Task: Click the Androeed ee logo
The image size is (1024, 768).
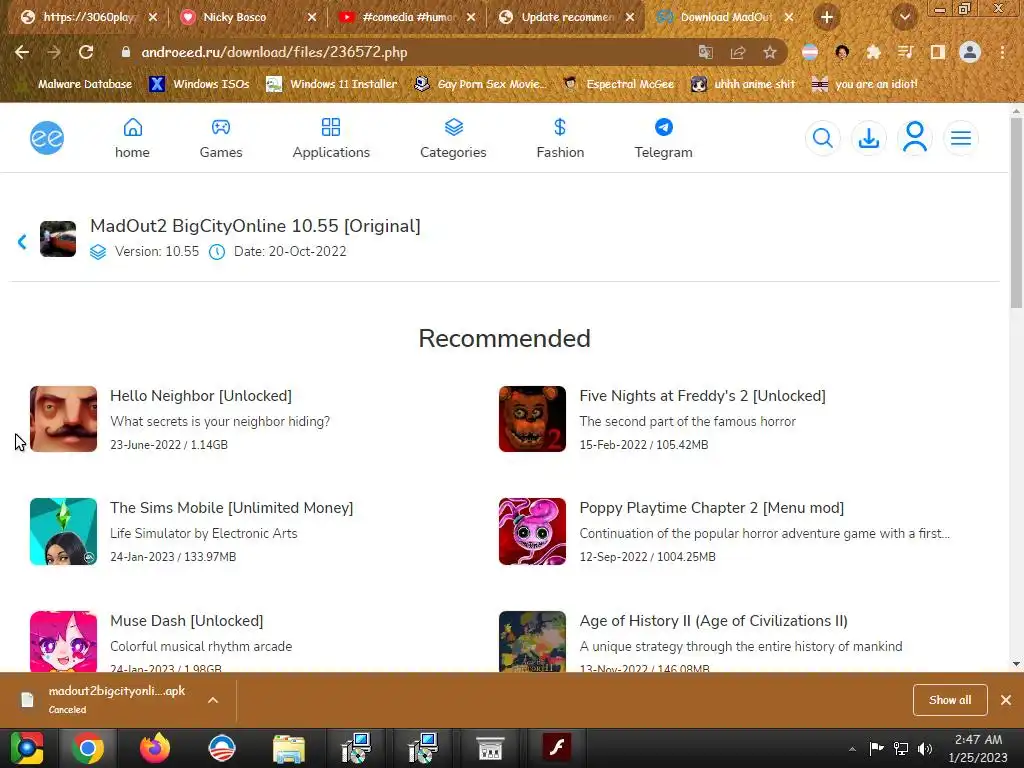Action: tap(47, 138)
